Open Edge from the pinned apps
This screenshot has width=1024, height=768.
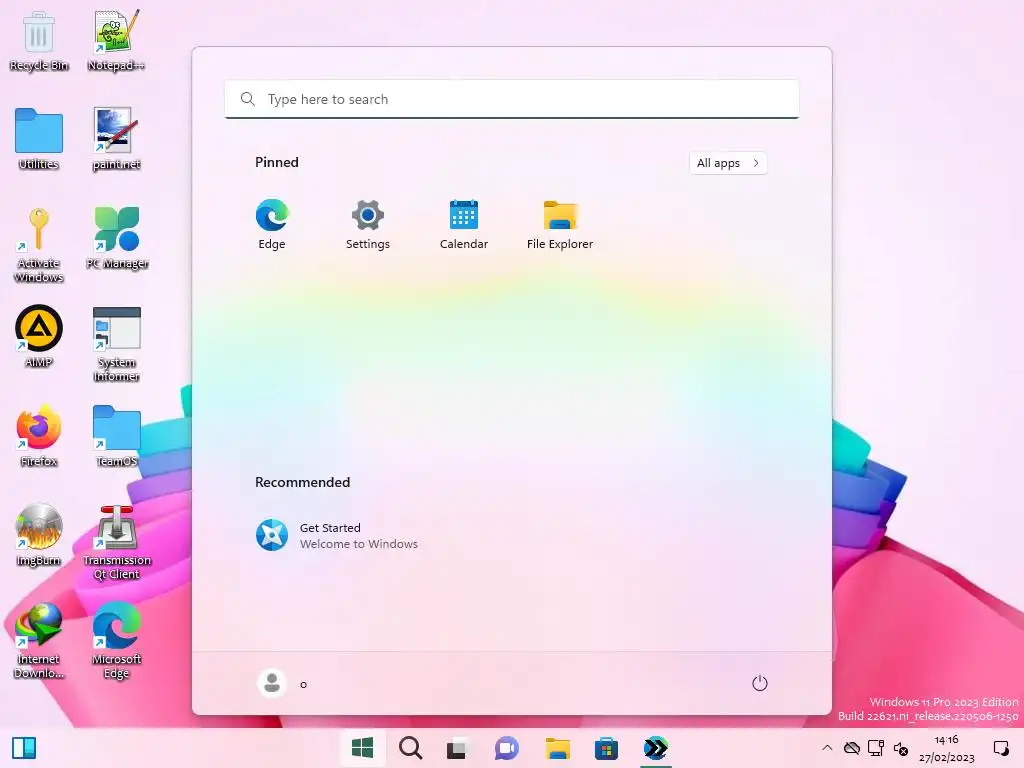[x=272, y=224]
